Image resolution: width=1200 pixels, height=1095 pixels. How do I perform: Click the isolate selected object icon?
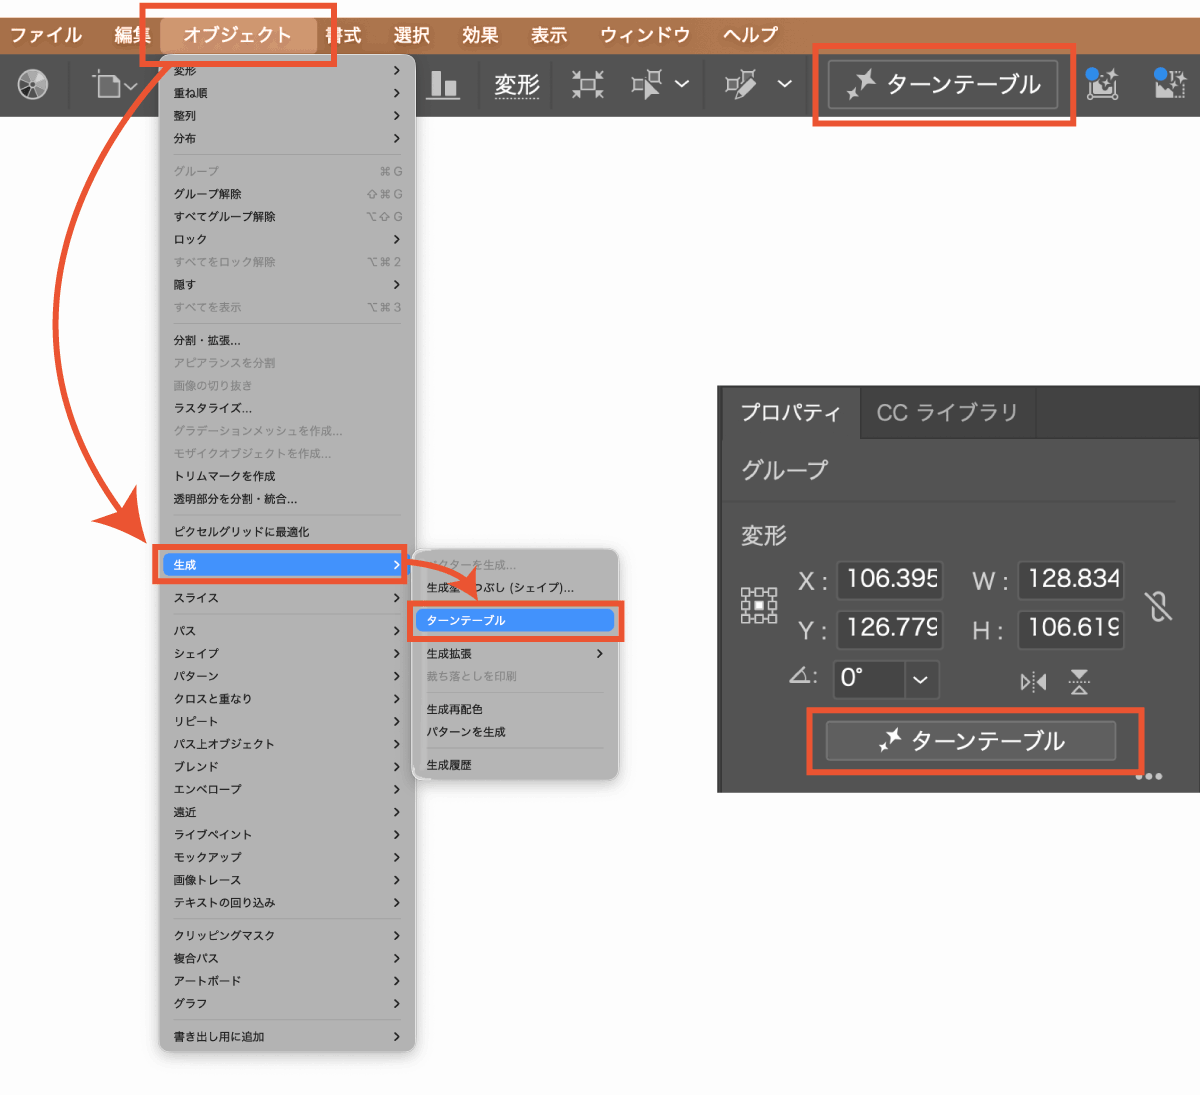click(x=588, y=85)
